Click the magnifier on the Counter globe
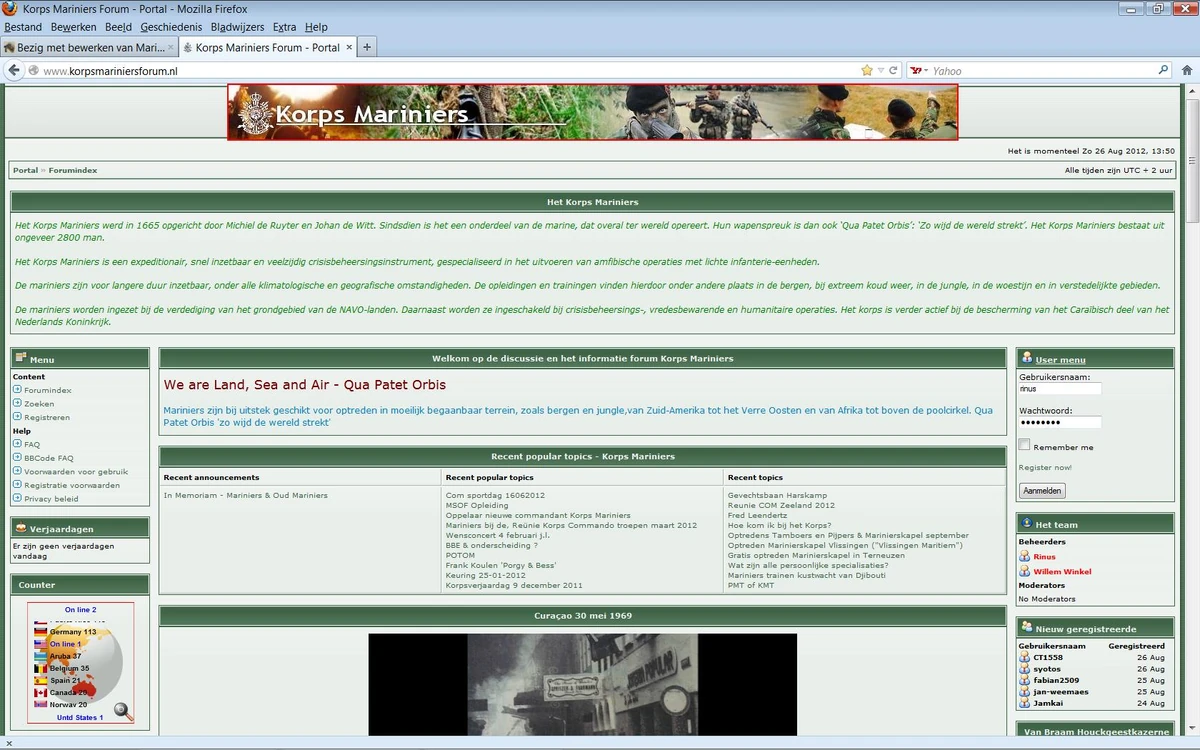1200x750 pixels. point(122,710)
